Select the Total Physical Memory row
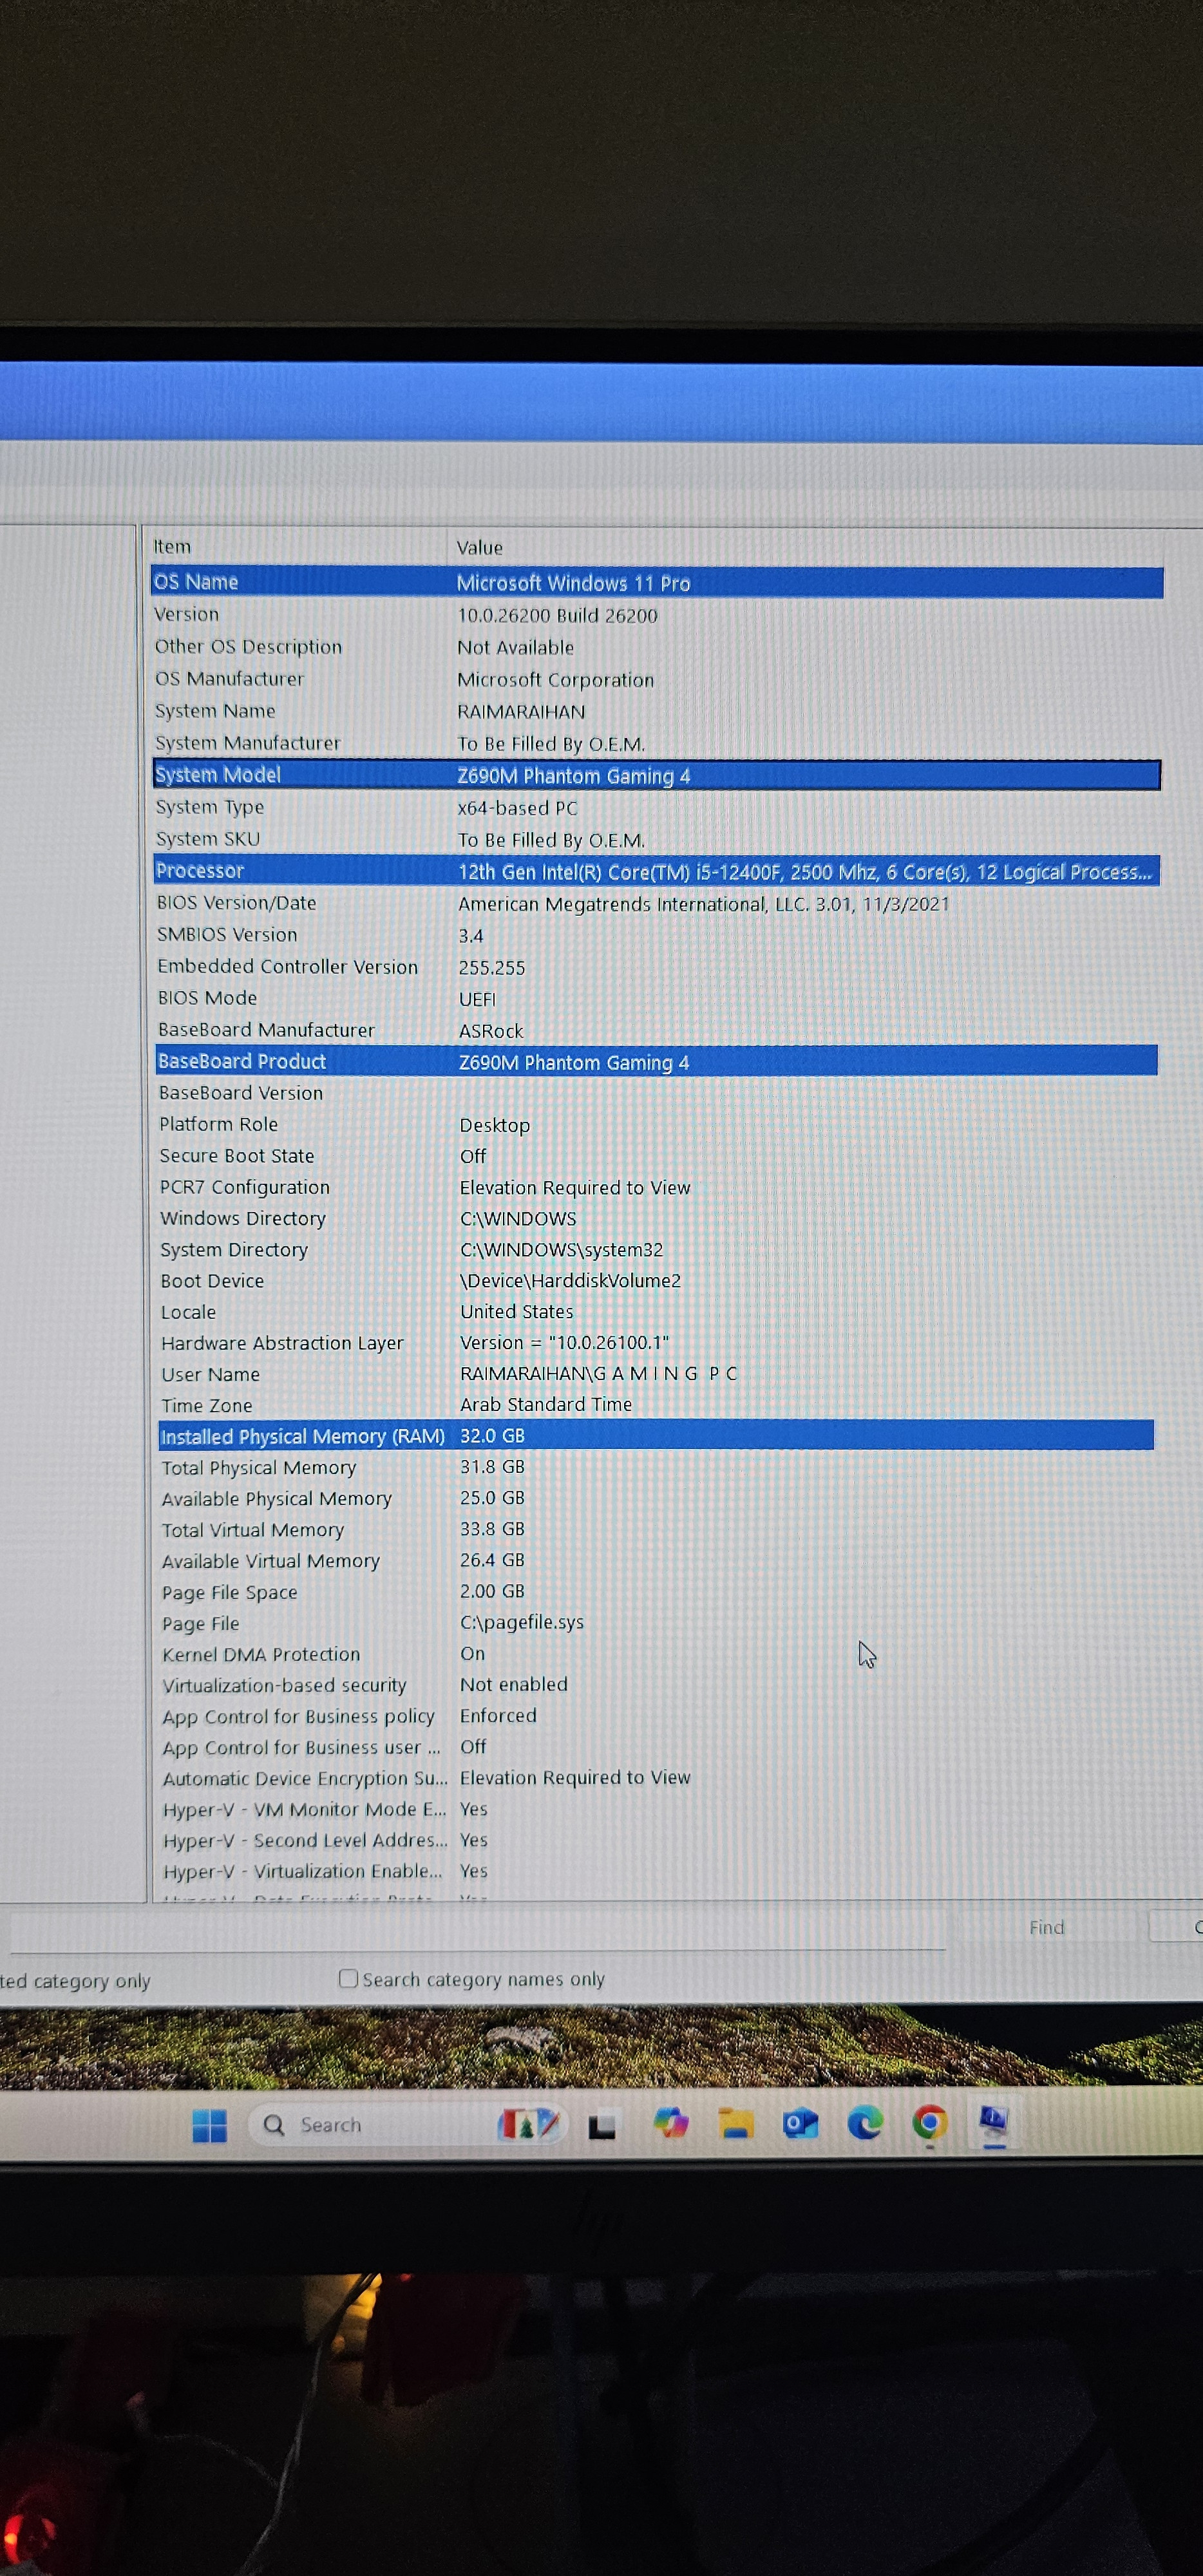Image resolution: width=1203 pixels, height=2576 pixels. click(657, 1467)
